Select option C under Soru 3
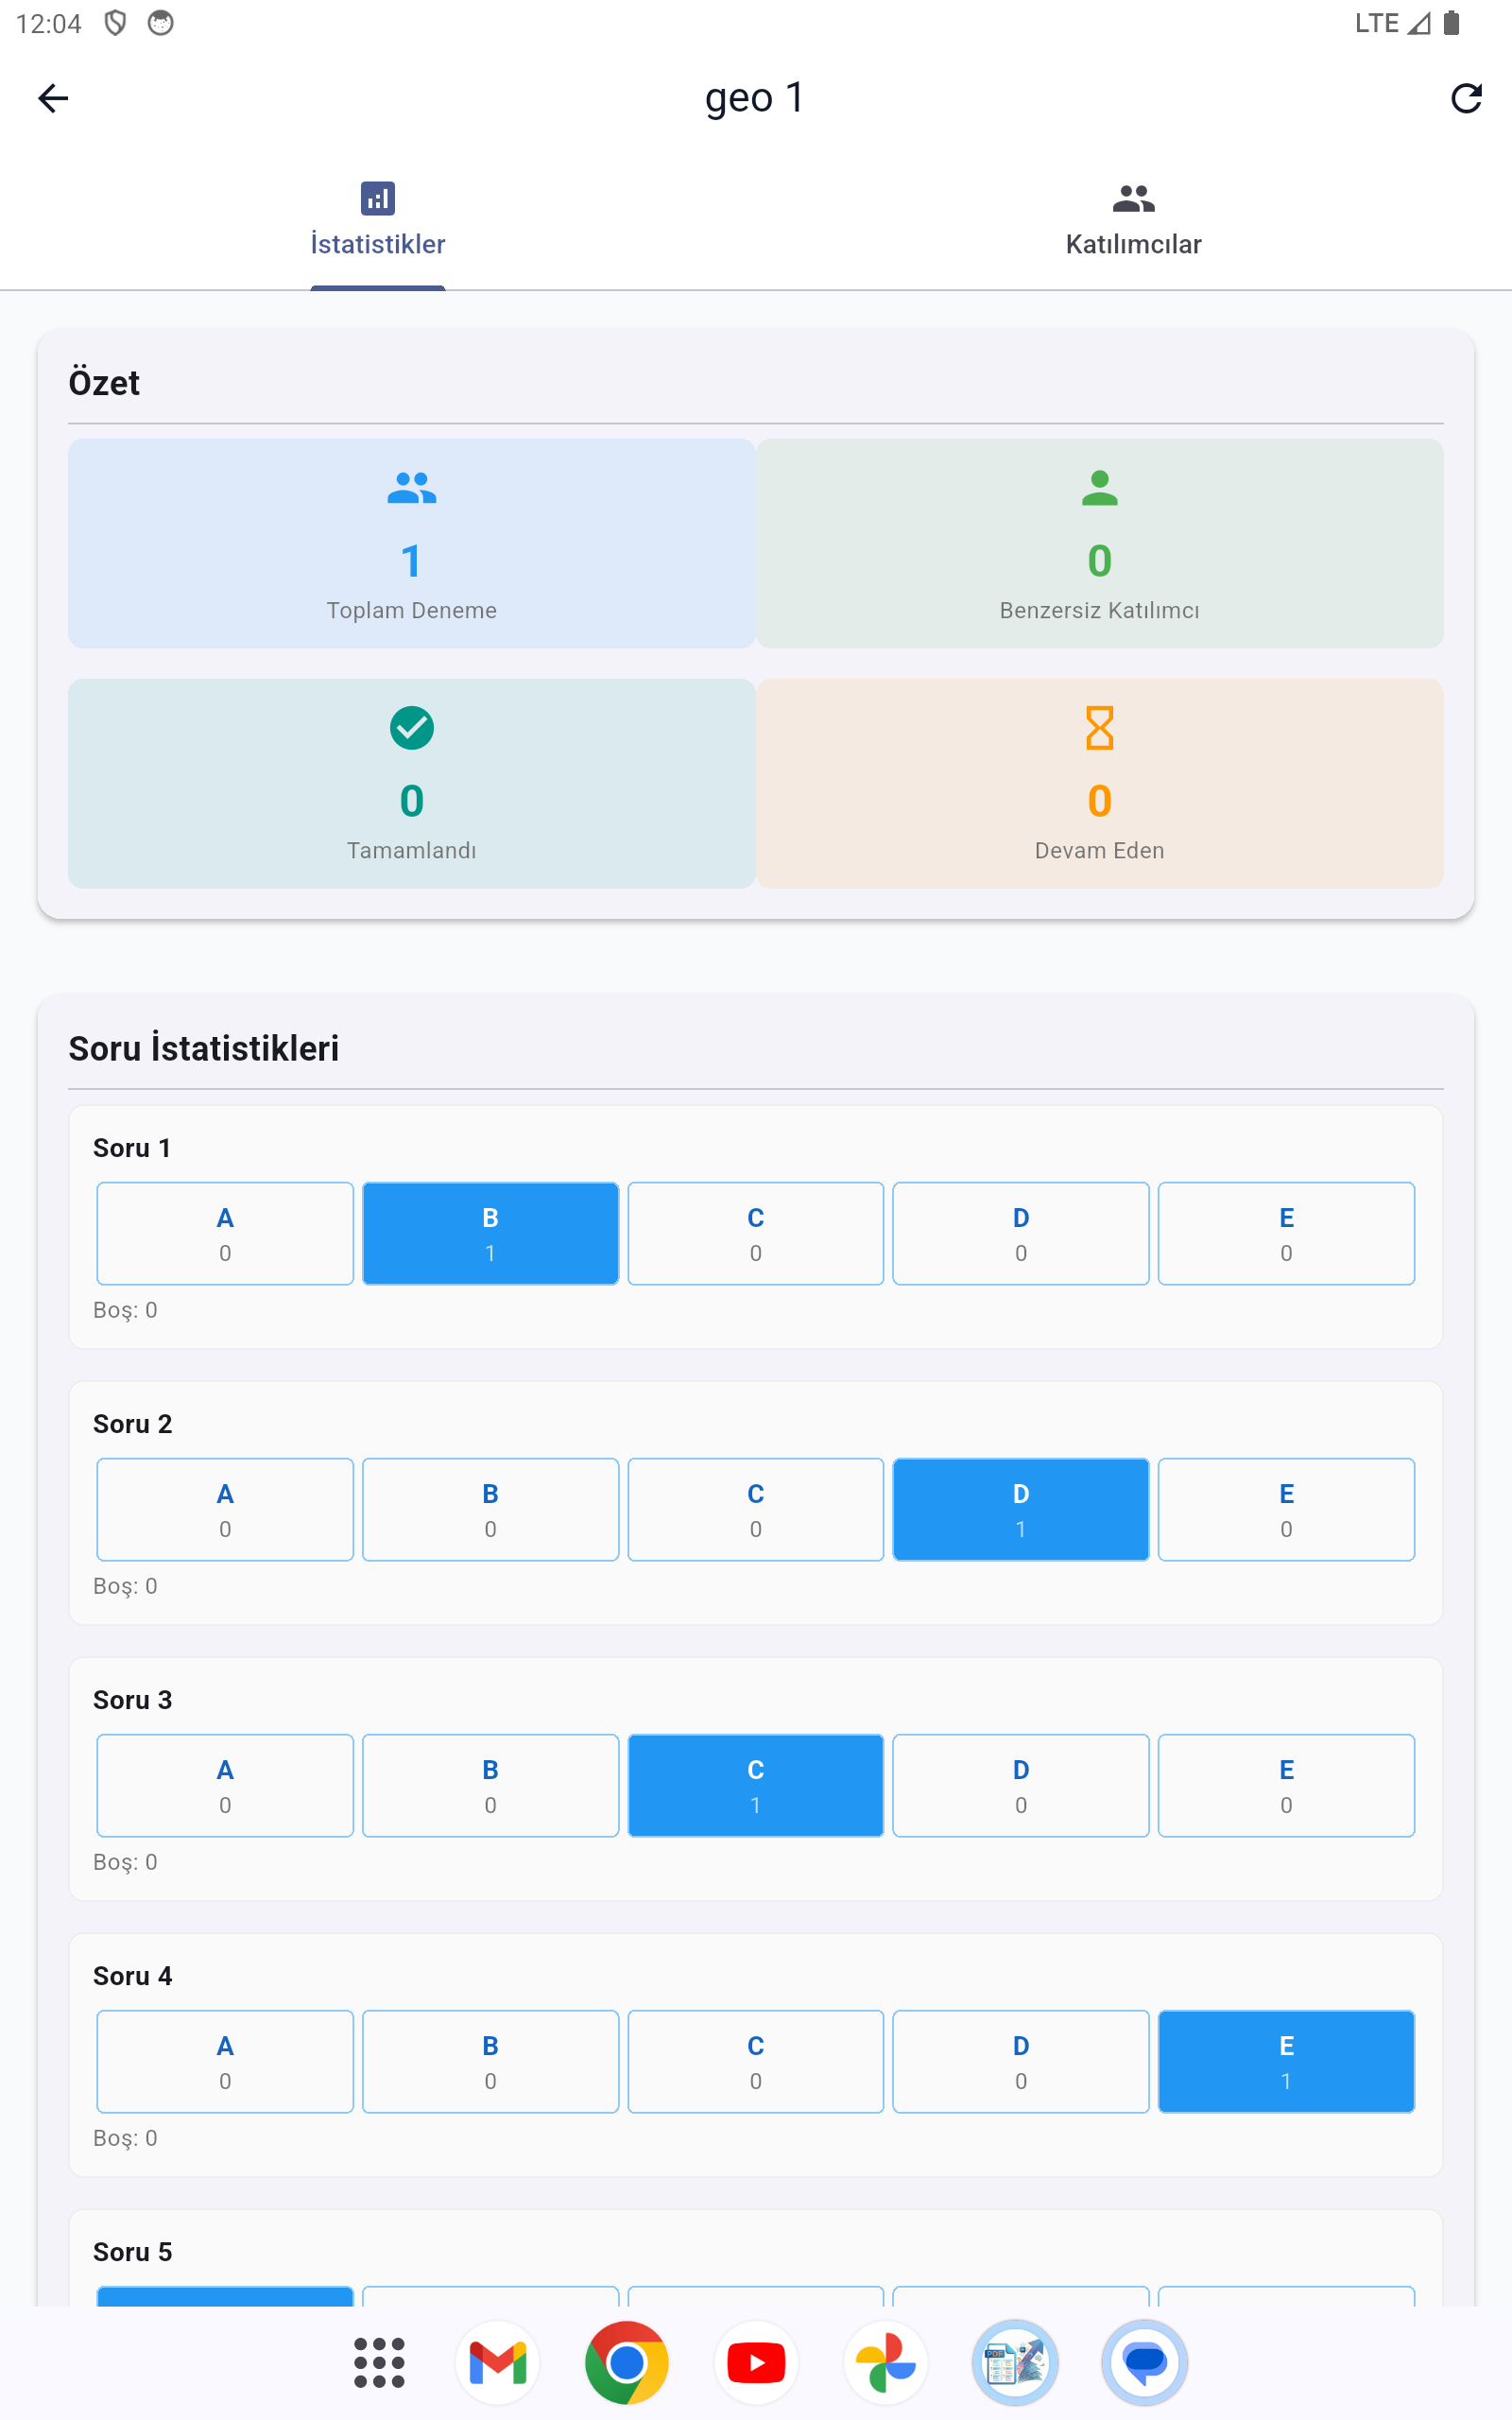1512x2420 pixels. pyautogui.click(x=755, y=1785)
